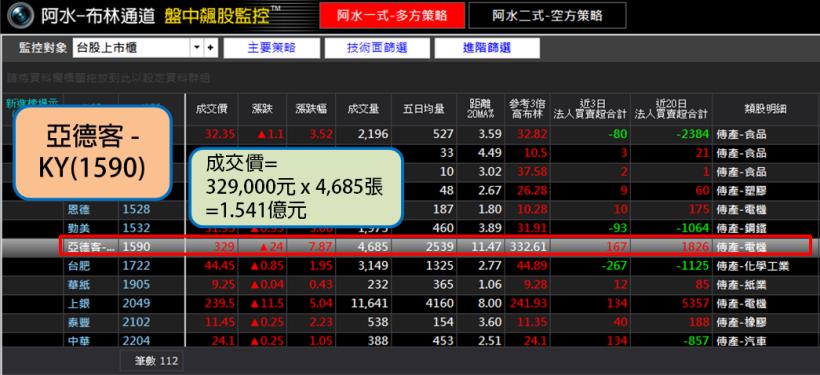Click 175 in the 恩德 row
The image size is (820, 375).
point(699,210)
